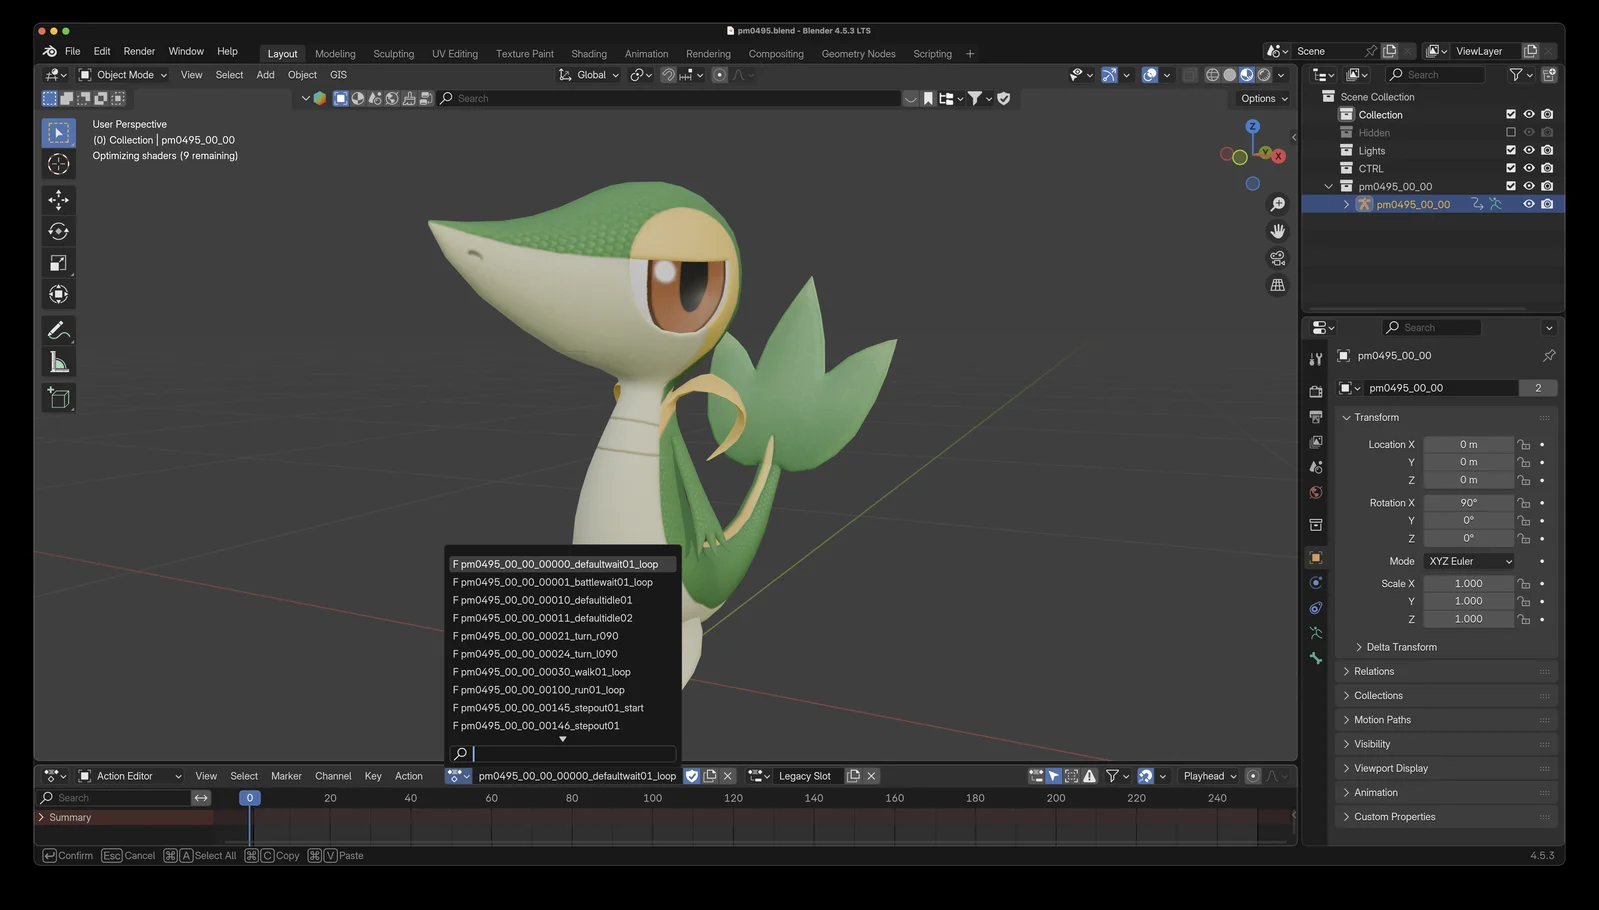
Task: Click the Add Cube tool
Action: point(58,398)
